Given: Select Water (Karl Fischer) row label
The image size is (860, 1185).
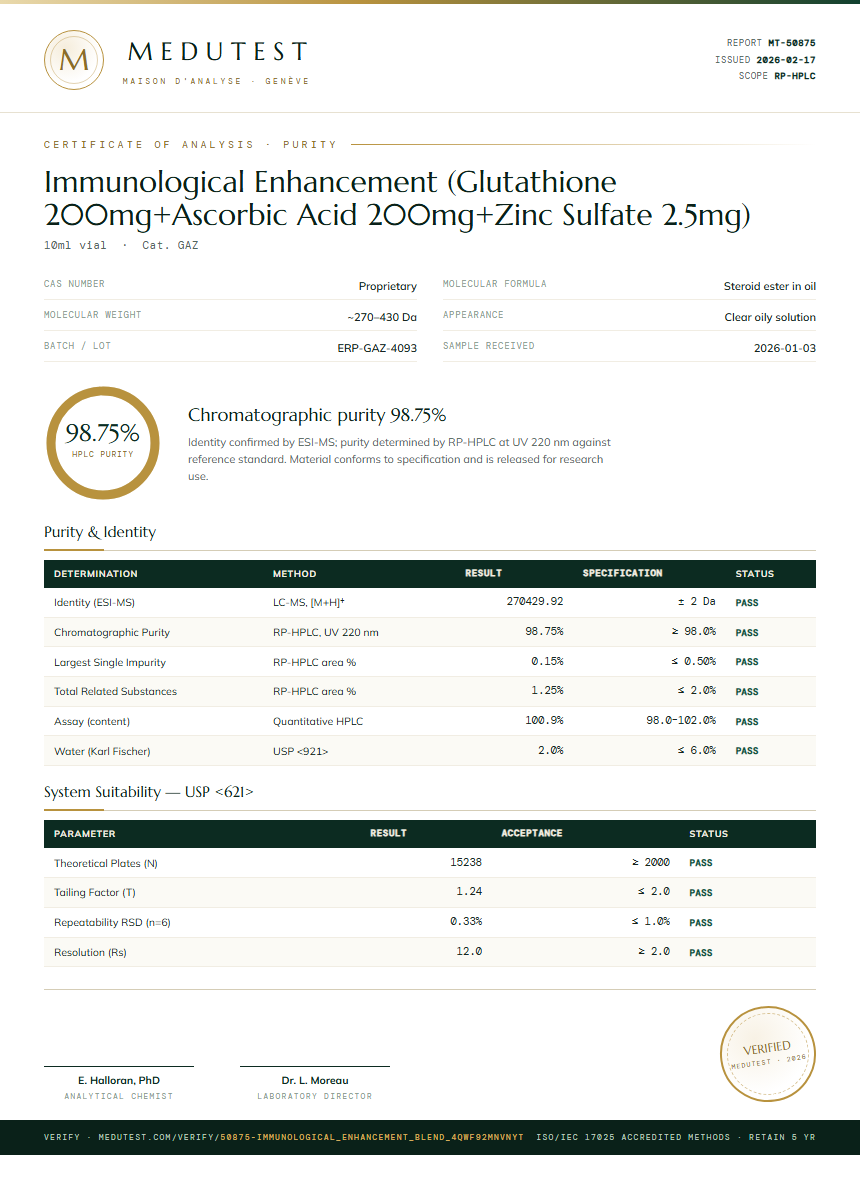Looking at the screenshot, I should coord(102,751).
